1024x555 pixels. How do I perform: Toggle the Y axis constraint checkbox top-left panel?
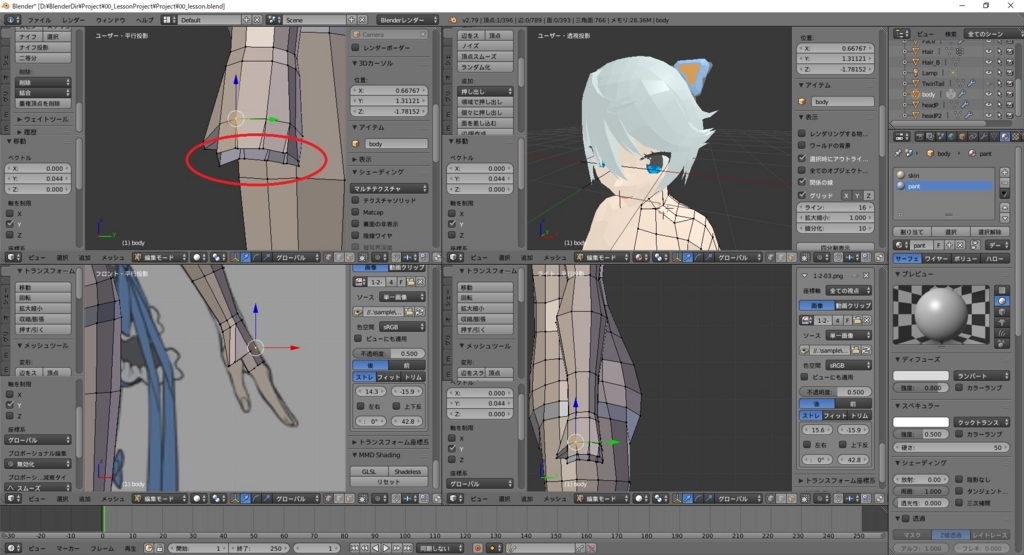tap(10, 224)
